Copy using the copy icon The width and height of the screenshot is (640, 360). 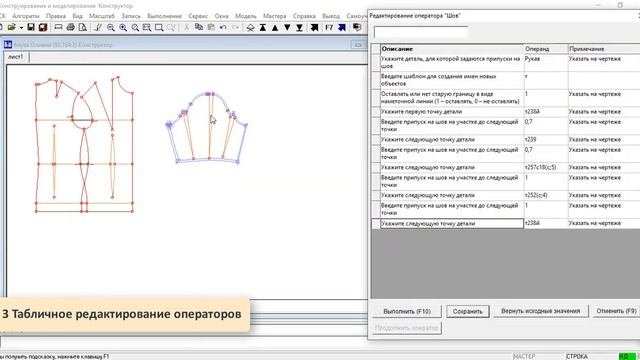pyautogui.click(x=199, y=27)
